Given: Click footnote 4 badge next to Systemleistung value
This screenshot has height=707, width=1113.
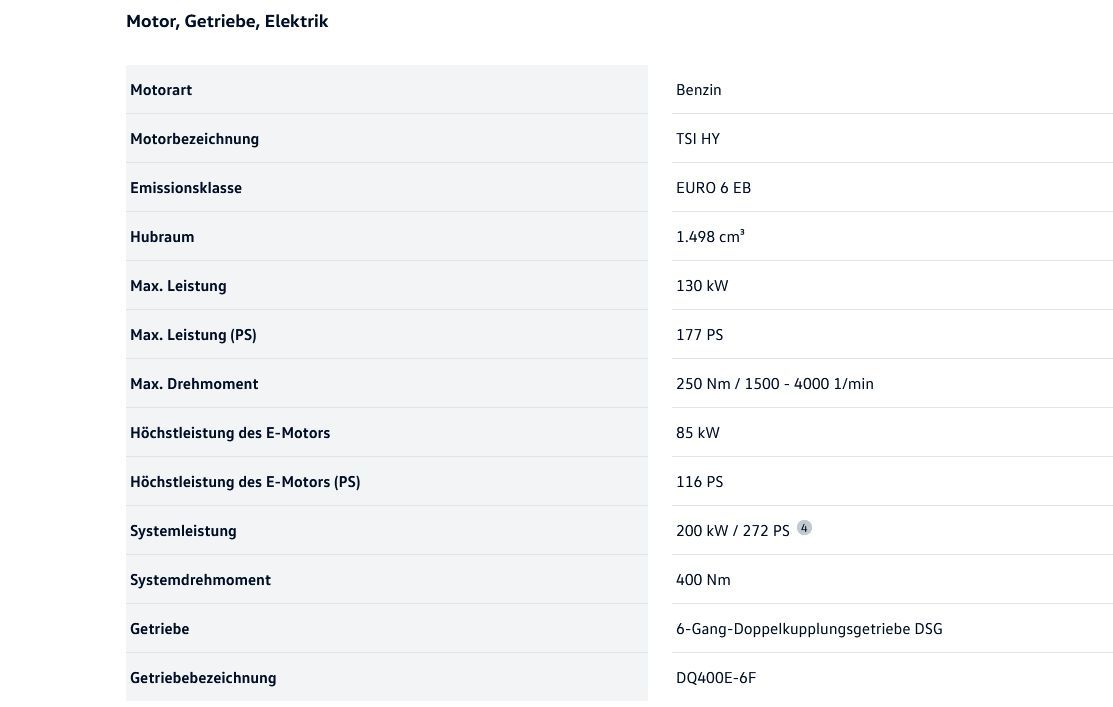Looking at the screenshot, I should click(804, 528).
